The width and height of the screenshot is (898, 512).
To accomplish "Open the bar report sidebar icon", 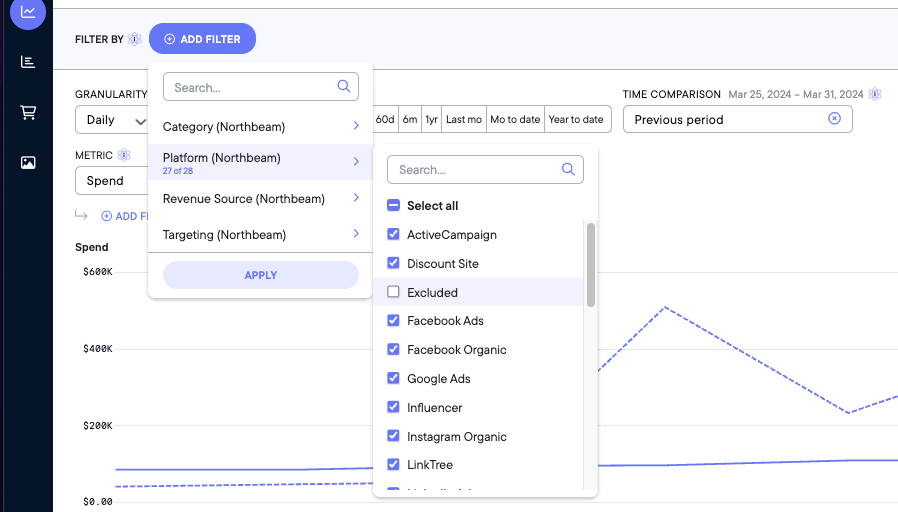I will click(x=27, y=62).
